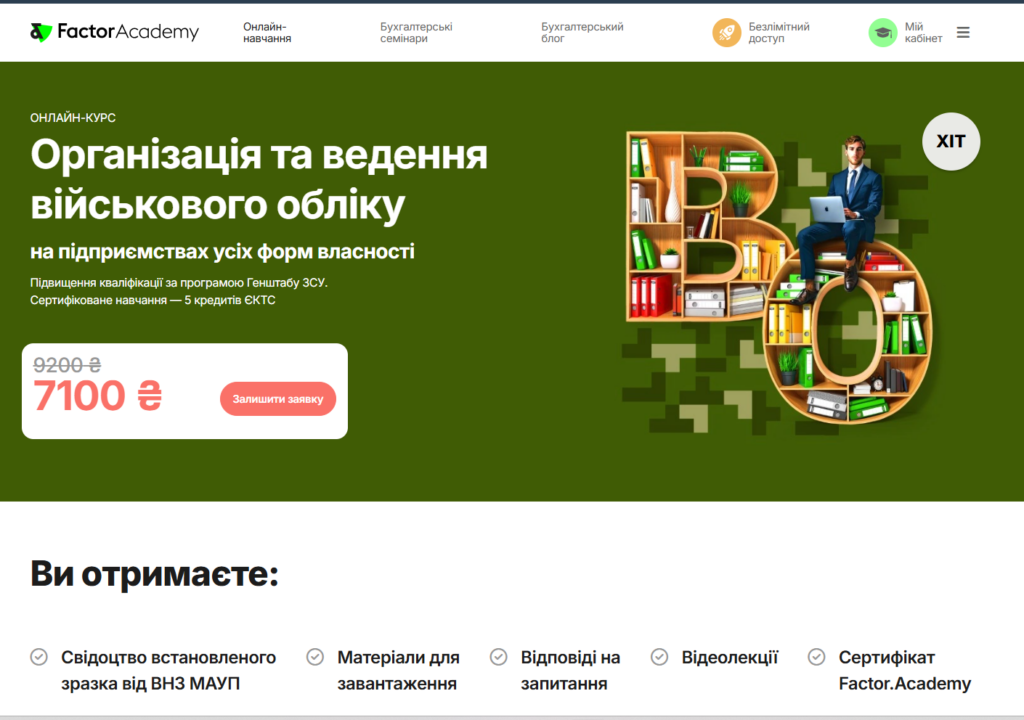
Task: Open the hamburger menu icon
Action: [x=963, y=32]
